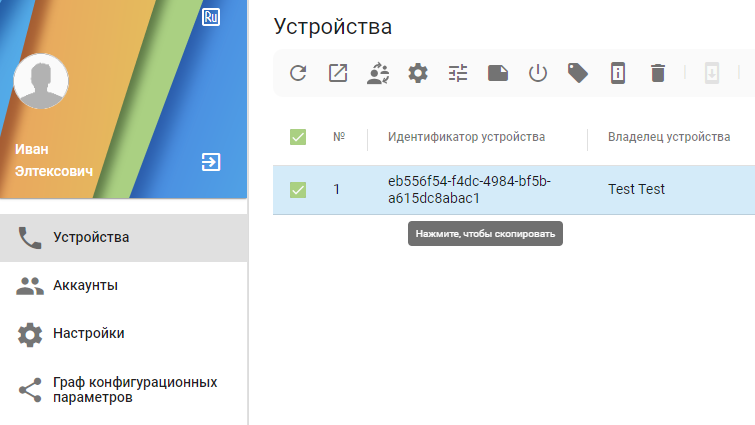This screenshot has height=425, width=755.
Task: Click the tag label toolbar icon
Action: pos(578,74)
